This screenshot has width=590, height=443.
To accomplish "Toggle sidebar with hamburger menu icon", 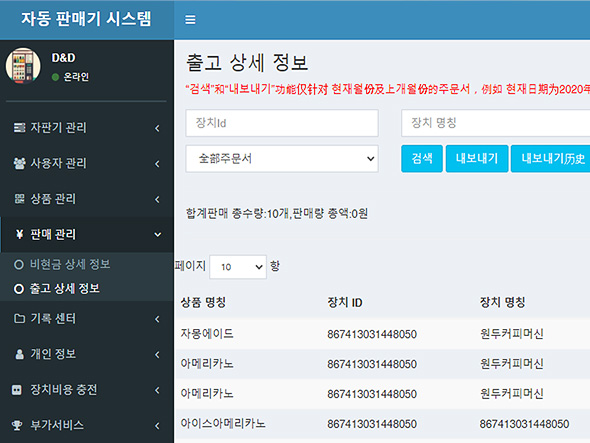I will click(190, 20).
